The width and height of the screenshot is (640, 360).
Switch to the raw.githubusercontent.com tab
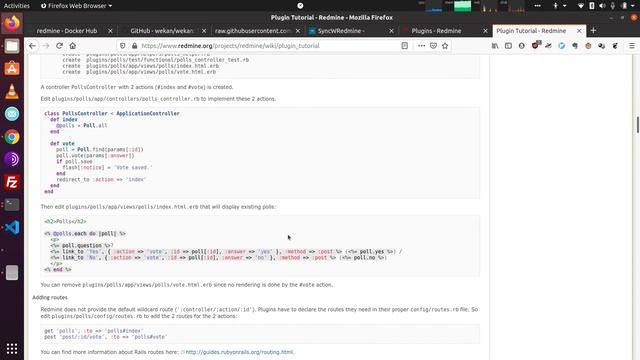tap(253, 31)
